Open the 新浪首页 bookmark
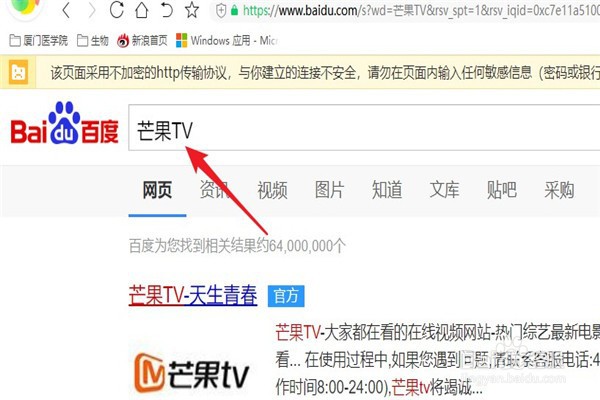This screenshot has width=600, height=400. 142,40
